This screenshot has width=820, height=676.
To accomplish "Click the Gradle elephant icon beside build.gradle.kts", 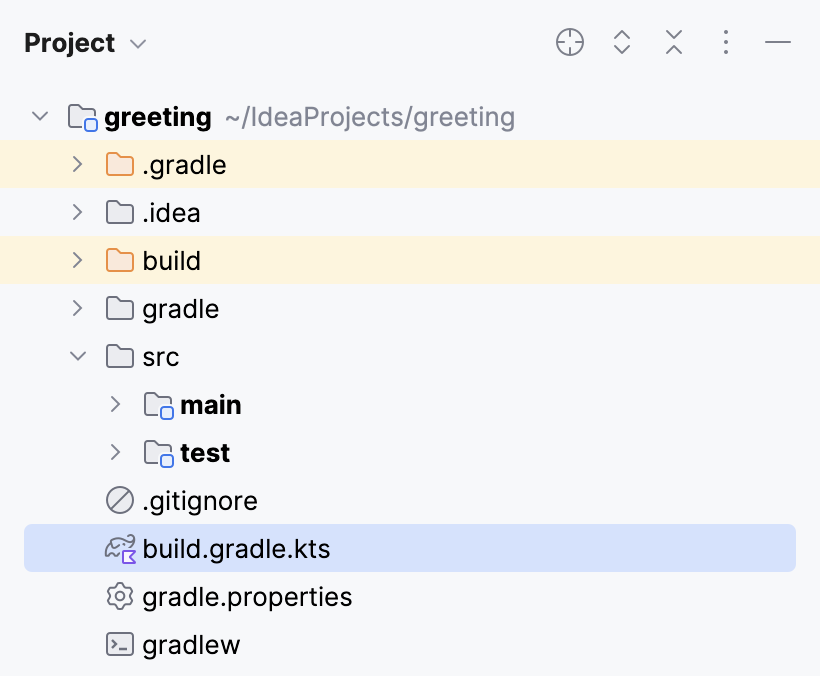I will pos(118,548).
